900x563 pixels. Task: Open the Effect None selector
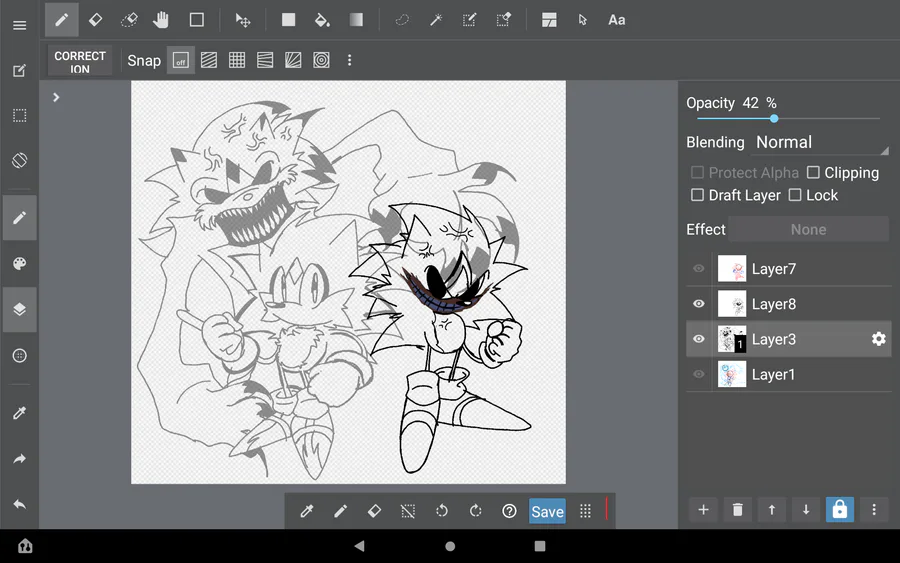click(809, 230)
